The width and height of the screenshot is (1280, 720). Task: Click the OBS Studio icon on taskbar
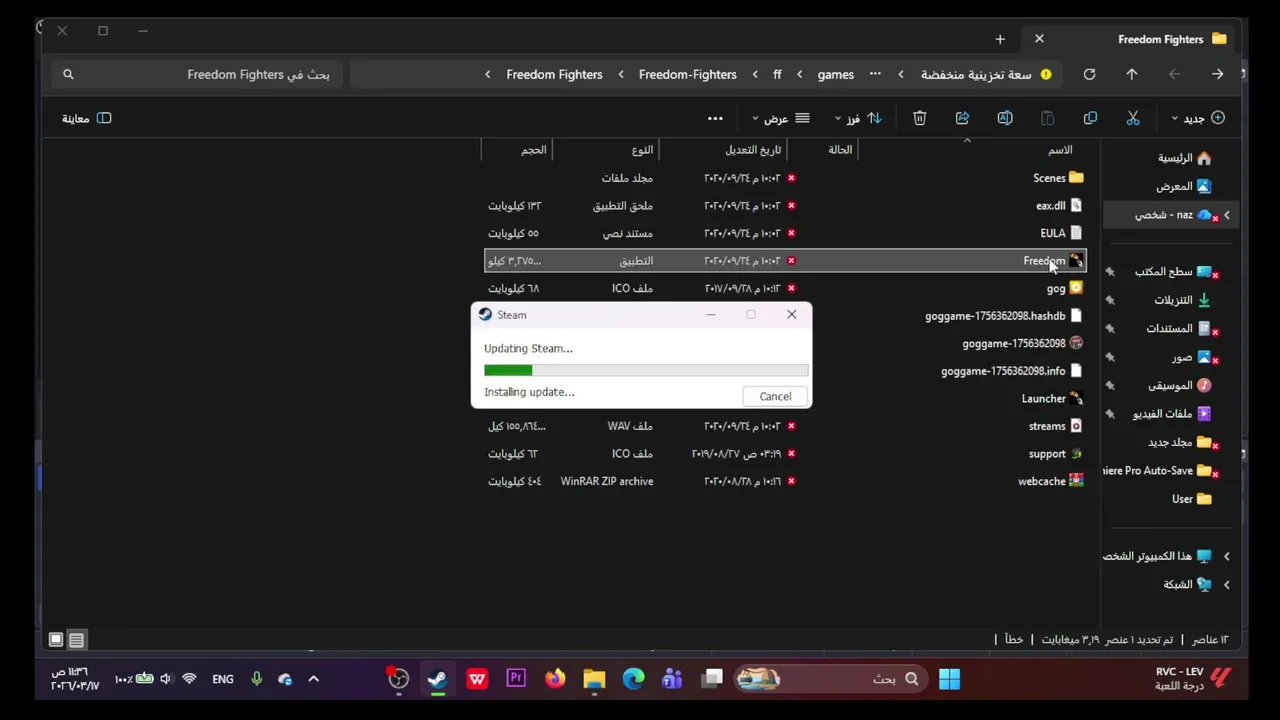point(398,679)
